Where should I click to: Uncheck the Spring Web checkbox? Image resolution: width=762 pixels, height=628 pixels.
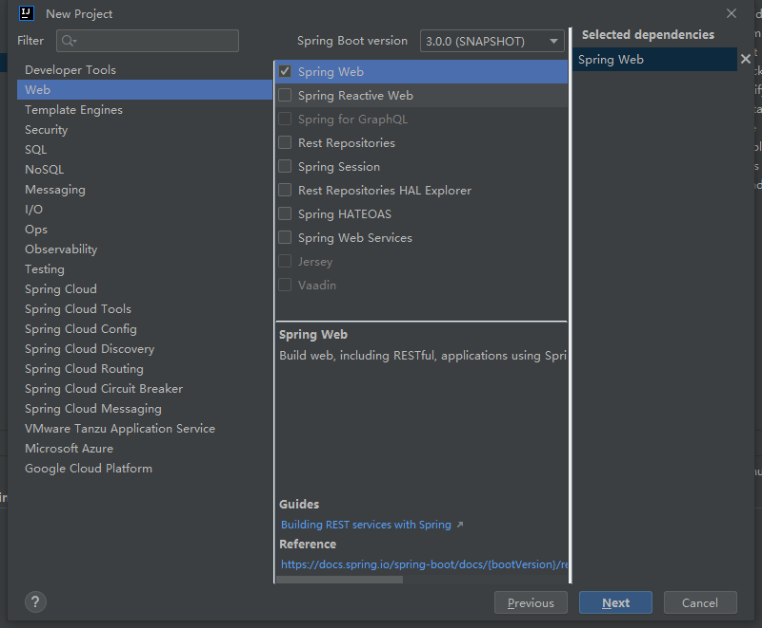click(x=285, y=71)
